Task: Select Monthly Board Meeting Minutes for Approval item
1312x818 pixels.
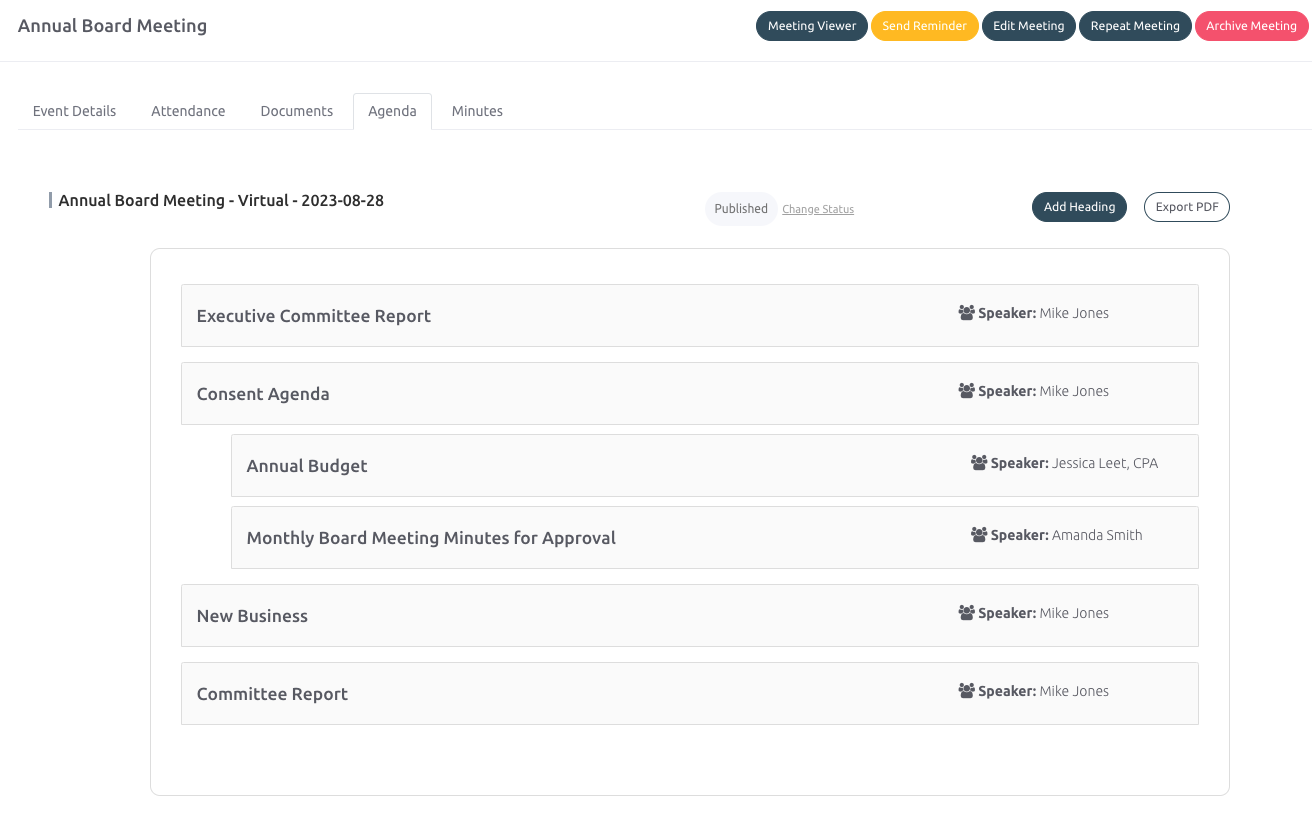Action: click(431, 538)
